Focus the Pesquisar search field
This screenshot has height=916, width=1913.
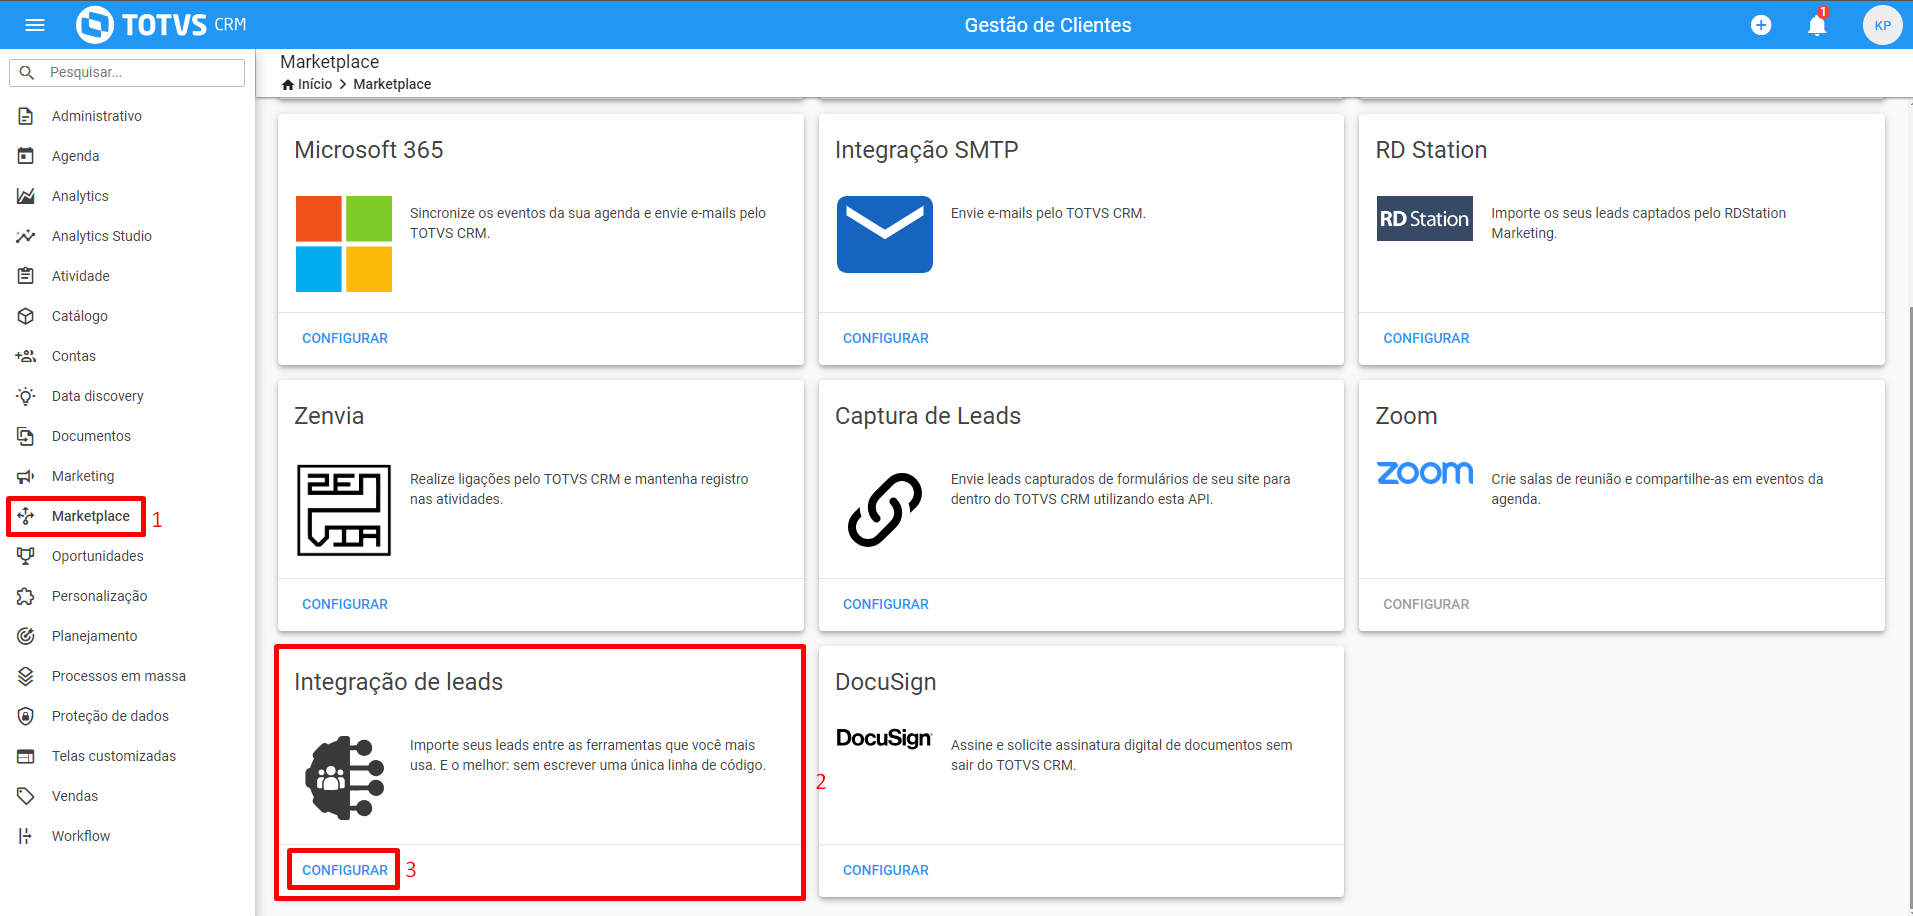pyautogui.click(x=127, y=72)
